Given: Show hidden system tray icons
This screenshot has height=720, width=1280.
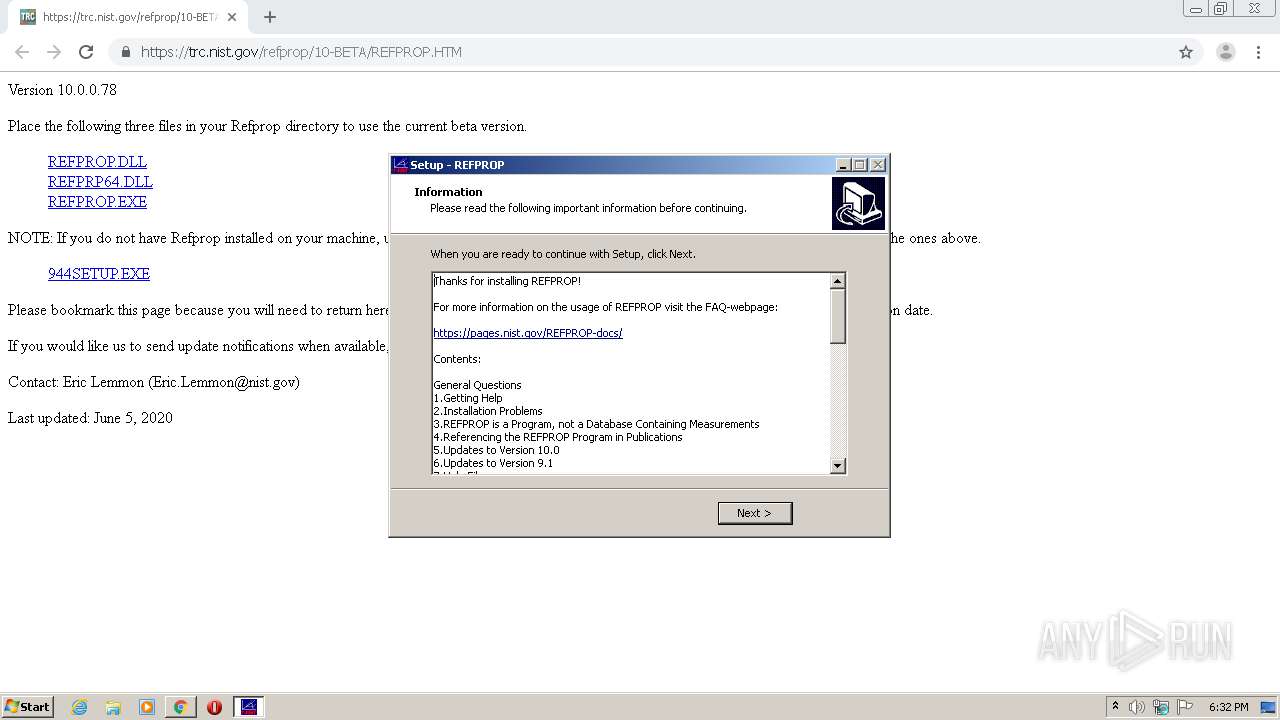Looking at the screenshot, I should pos(1116,707).
